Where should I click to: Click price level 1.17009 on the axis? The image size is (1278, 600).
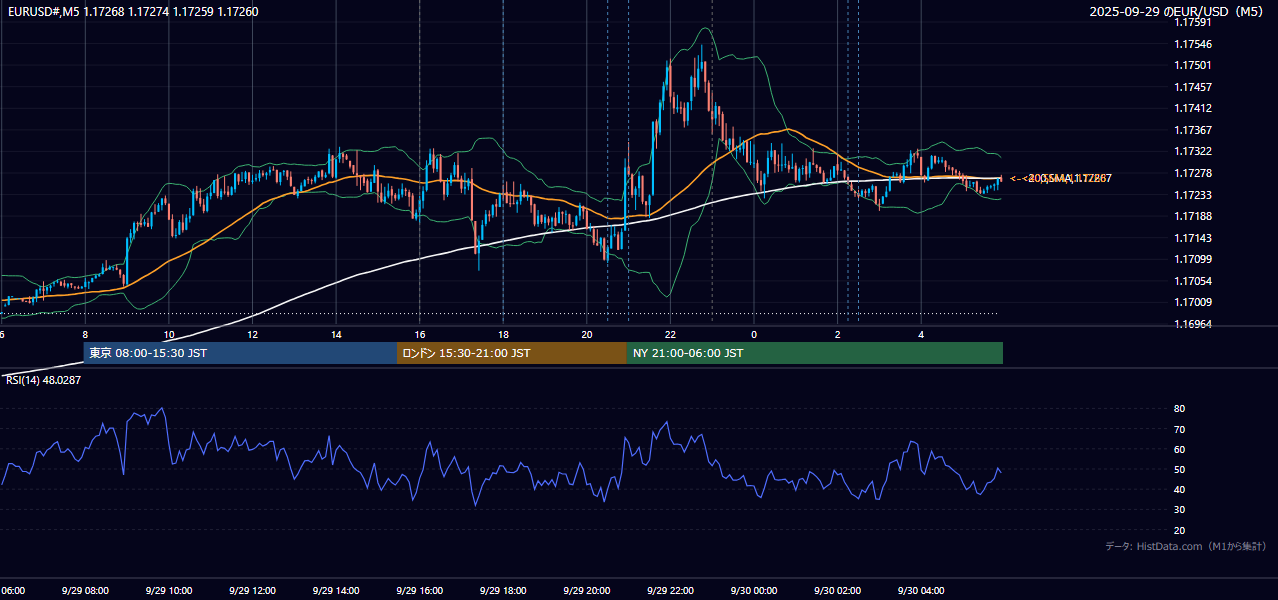1193,302
